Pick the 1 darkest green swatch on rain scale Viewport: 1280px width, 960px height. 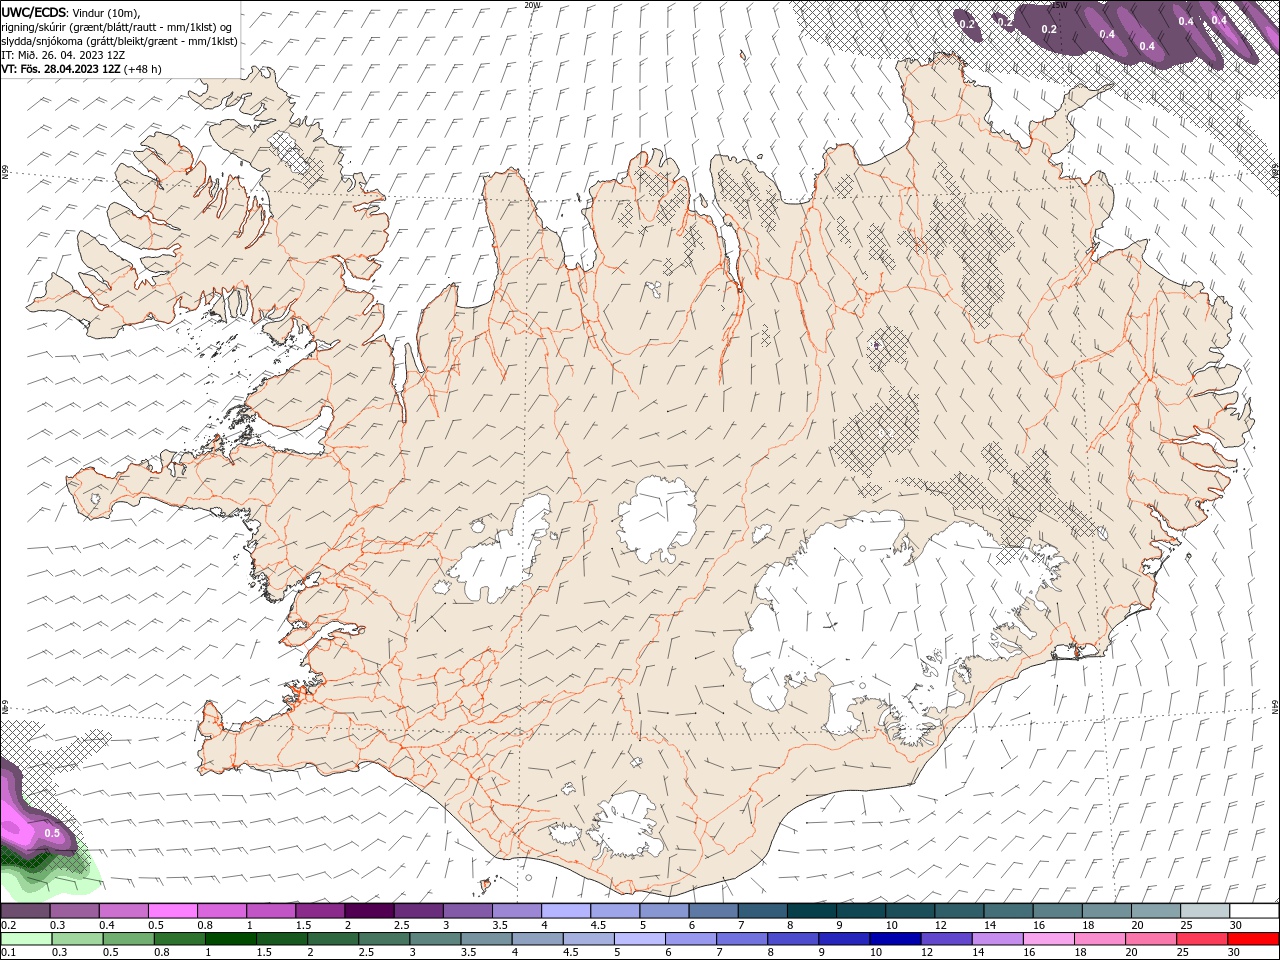pyautogui.click(x=232, y=939)
